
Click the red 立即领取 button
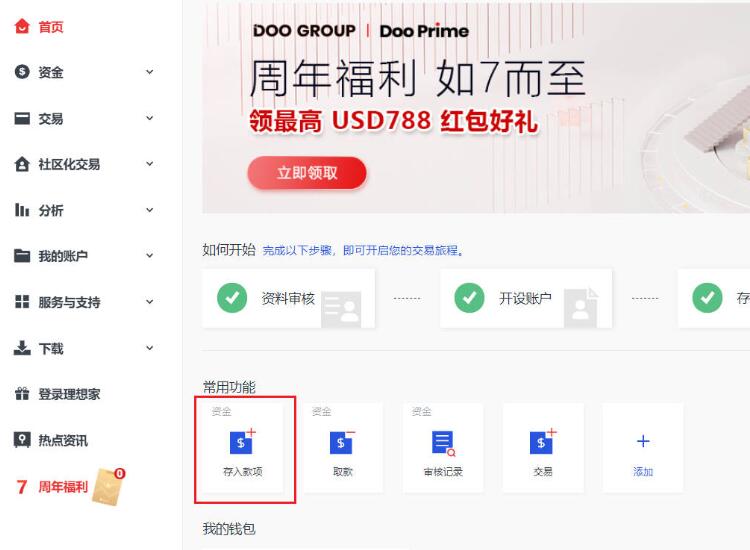(x=307, y=173)
